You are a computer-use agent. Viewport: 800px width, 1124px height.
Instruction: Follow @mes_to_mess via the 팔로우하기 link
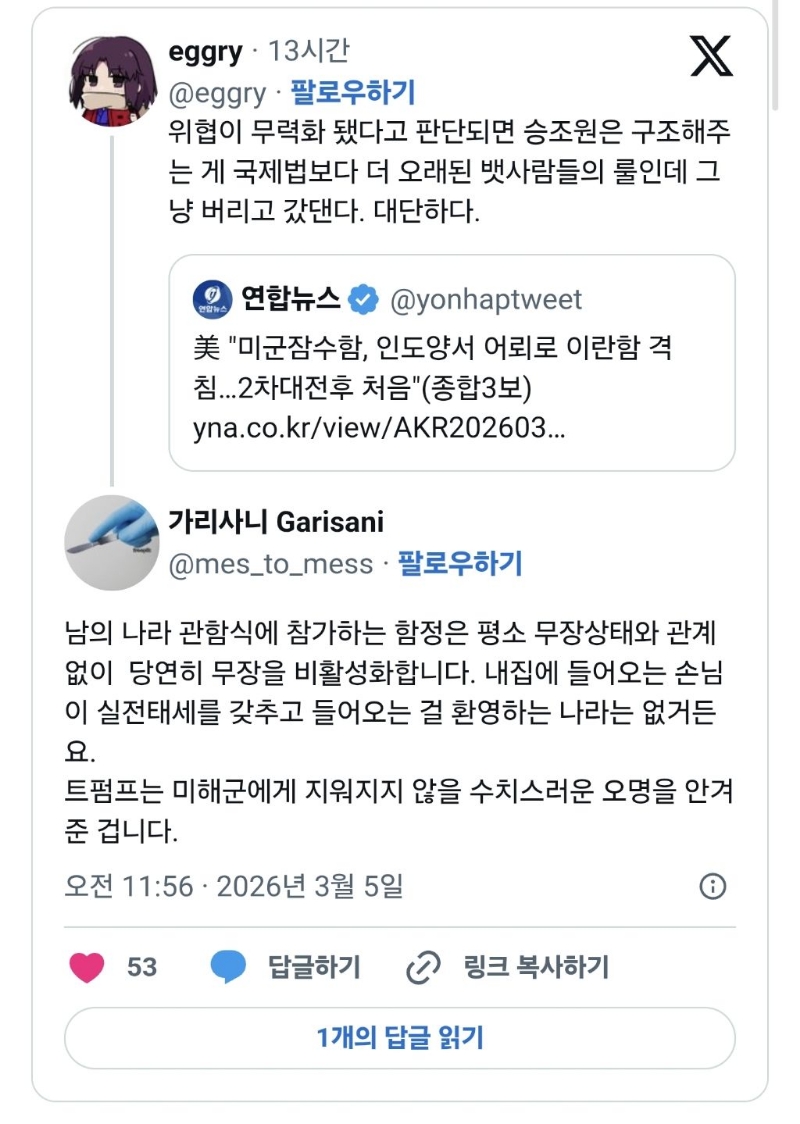[460, 564]
